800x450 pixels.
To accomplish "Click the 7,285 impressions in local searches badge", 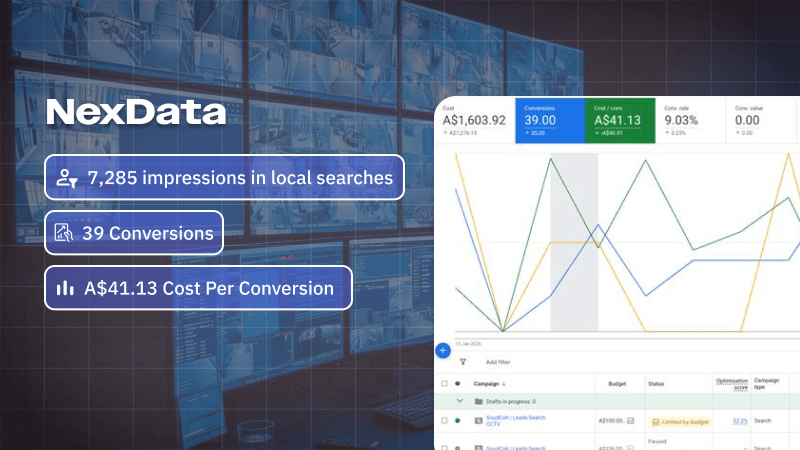I will tap(224, 178).
